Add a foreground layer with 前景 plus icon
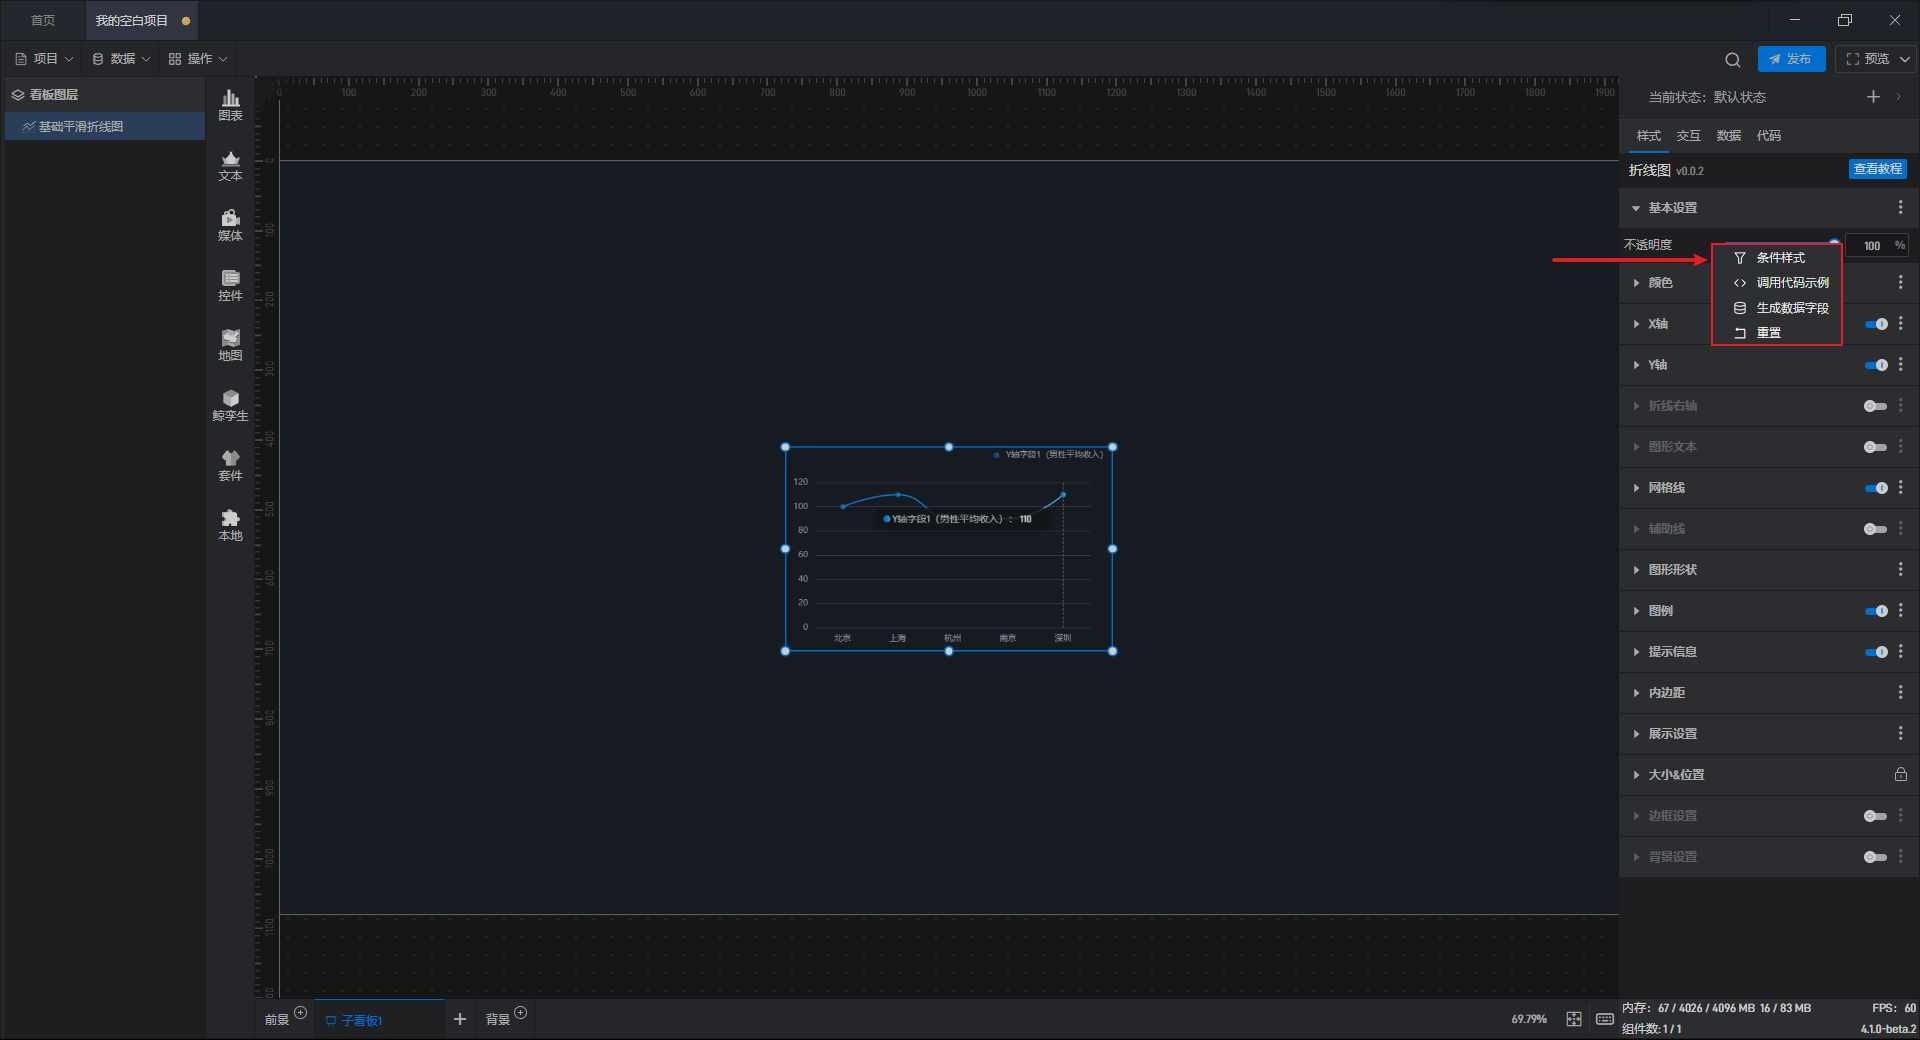This screenshot has width=1920, height=1040. (300, 1013)
